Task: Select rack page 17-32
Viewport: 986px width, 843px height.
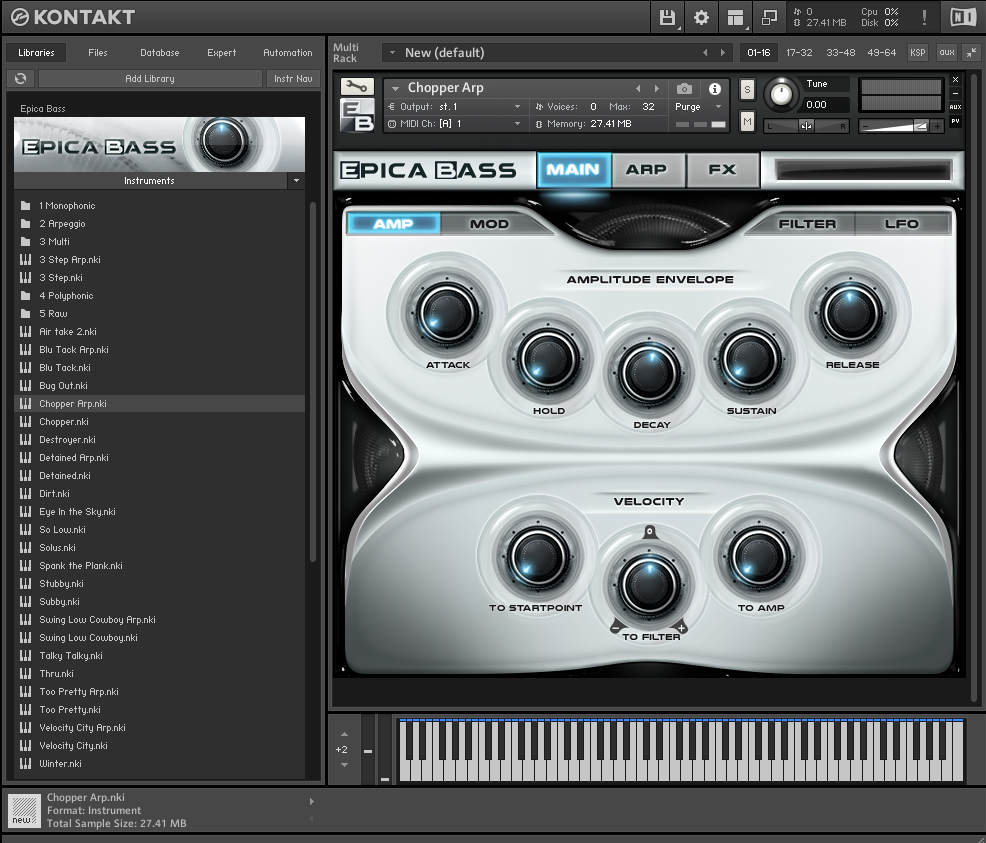Action: click(799, 53)
